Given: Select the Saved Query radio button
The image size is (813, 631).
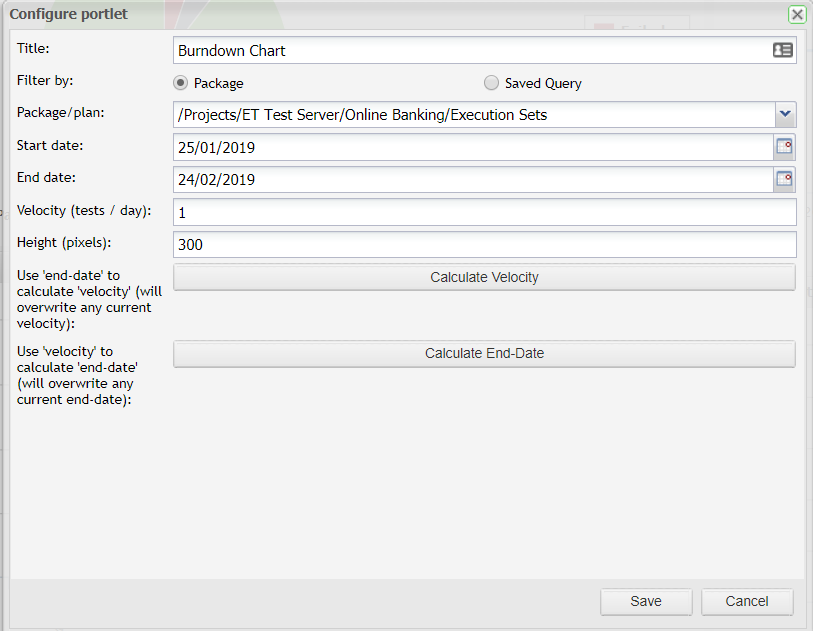Looking at the screenshot, I should click(491, 83).
